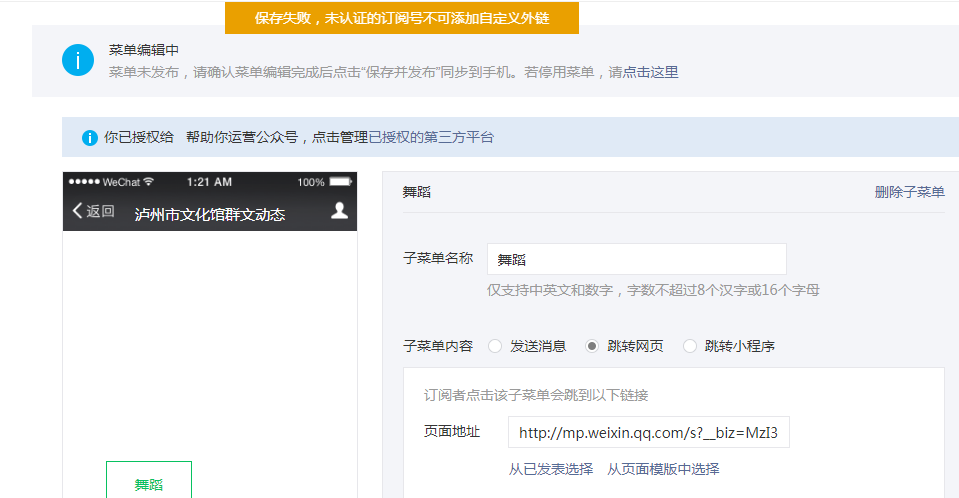Click the WiFi icon in phone status bar
This screenshot has height=498, width=959.
click(149, 182)
